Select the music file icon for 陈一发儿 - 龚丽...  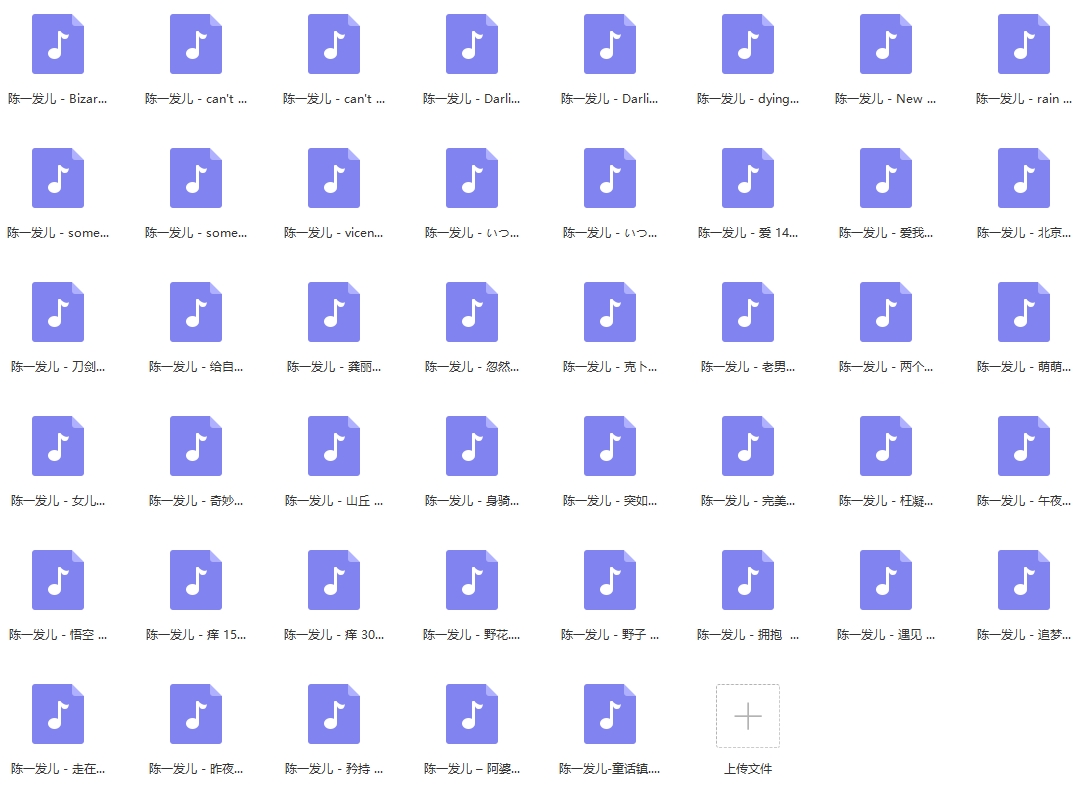(334, 313)
